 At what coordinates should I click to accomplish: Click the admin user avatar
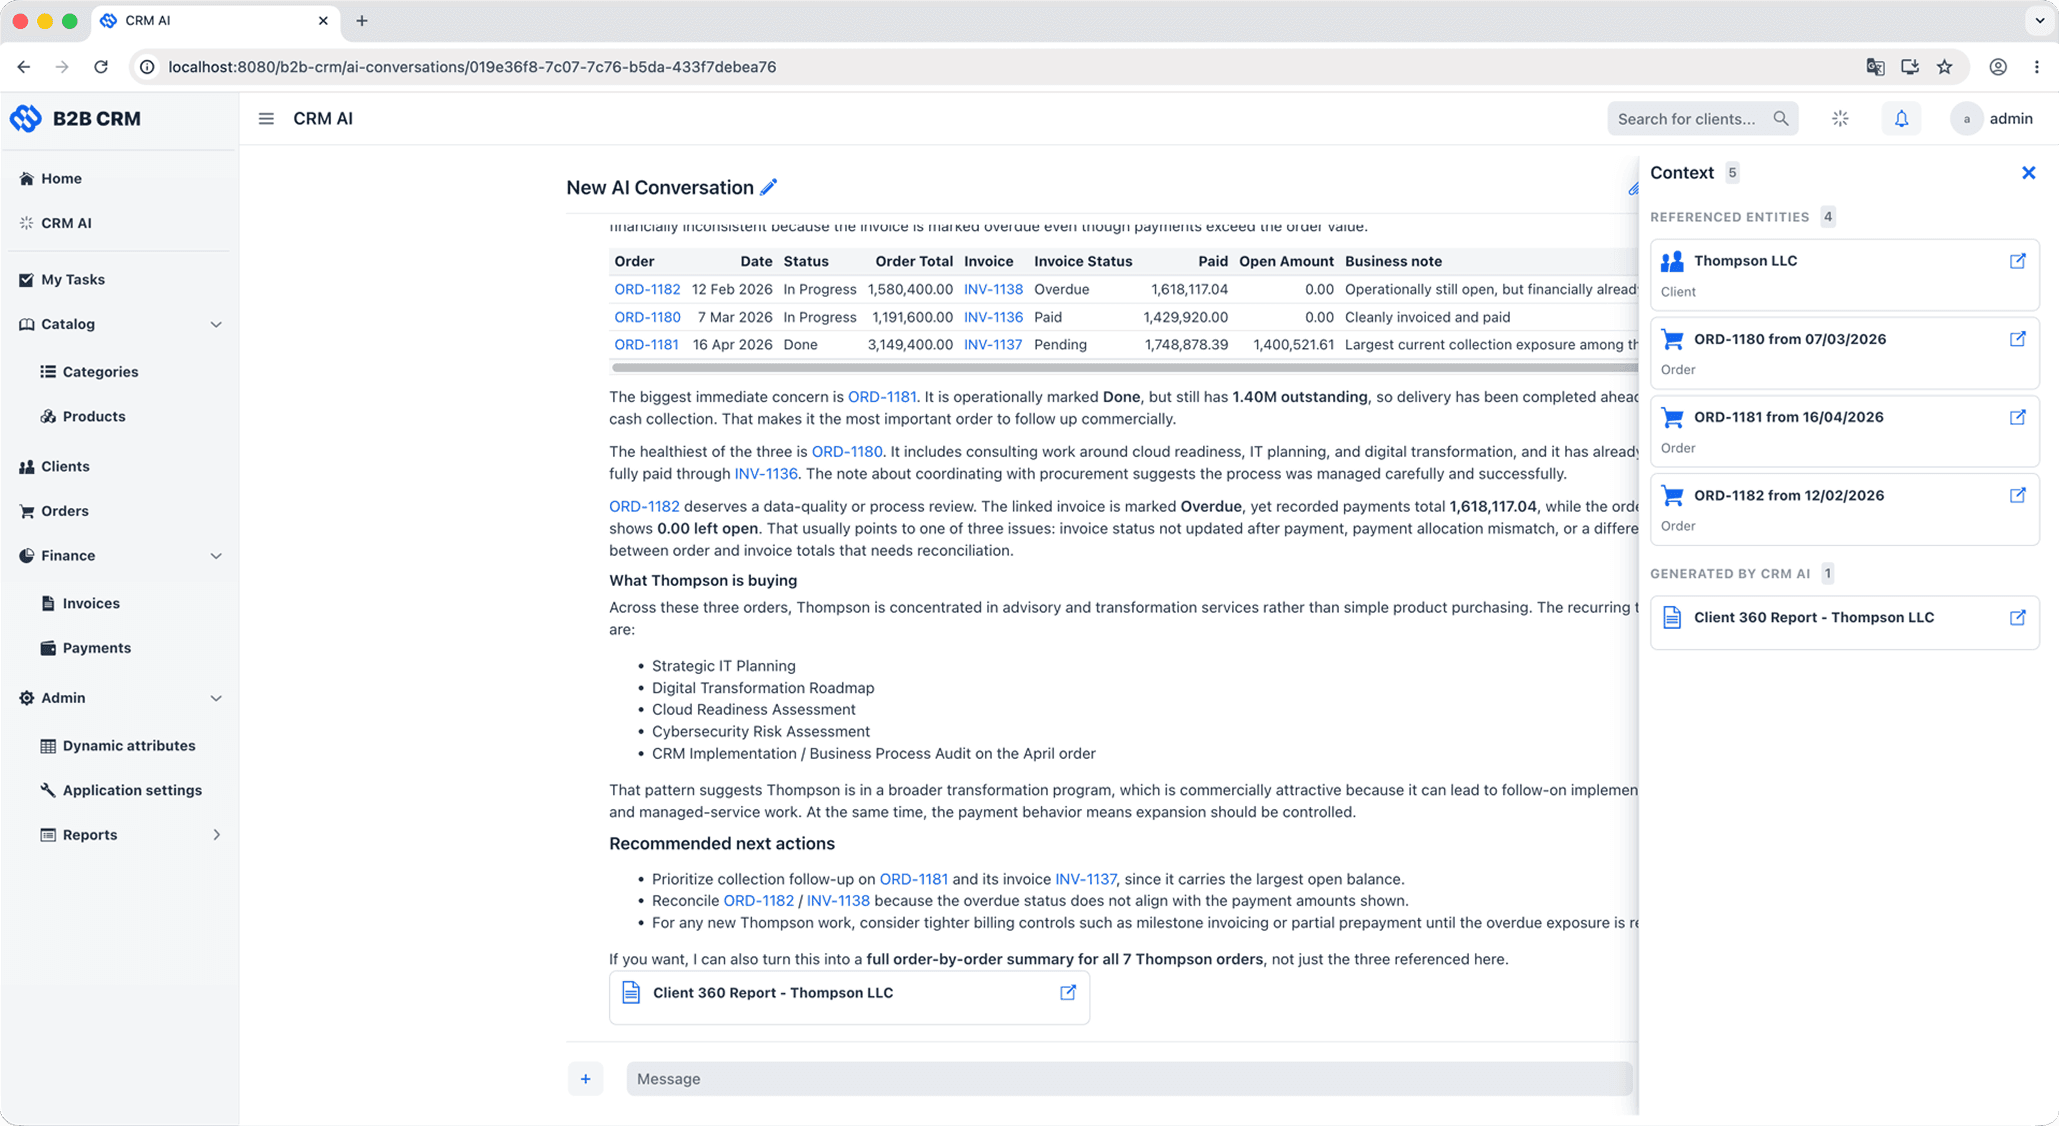(x=1966, y=118)
